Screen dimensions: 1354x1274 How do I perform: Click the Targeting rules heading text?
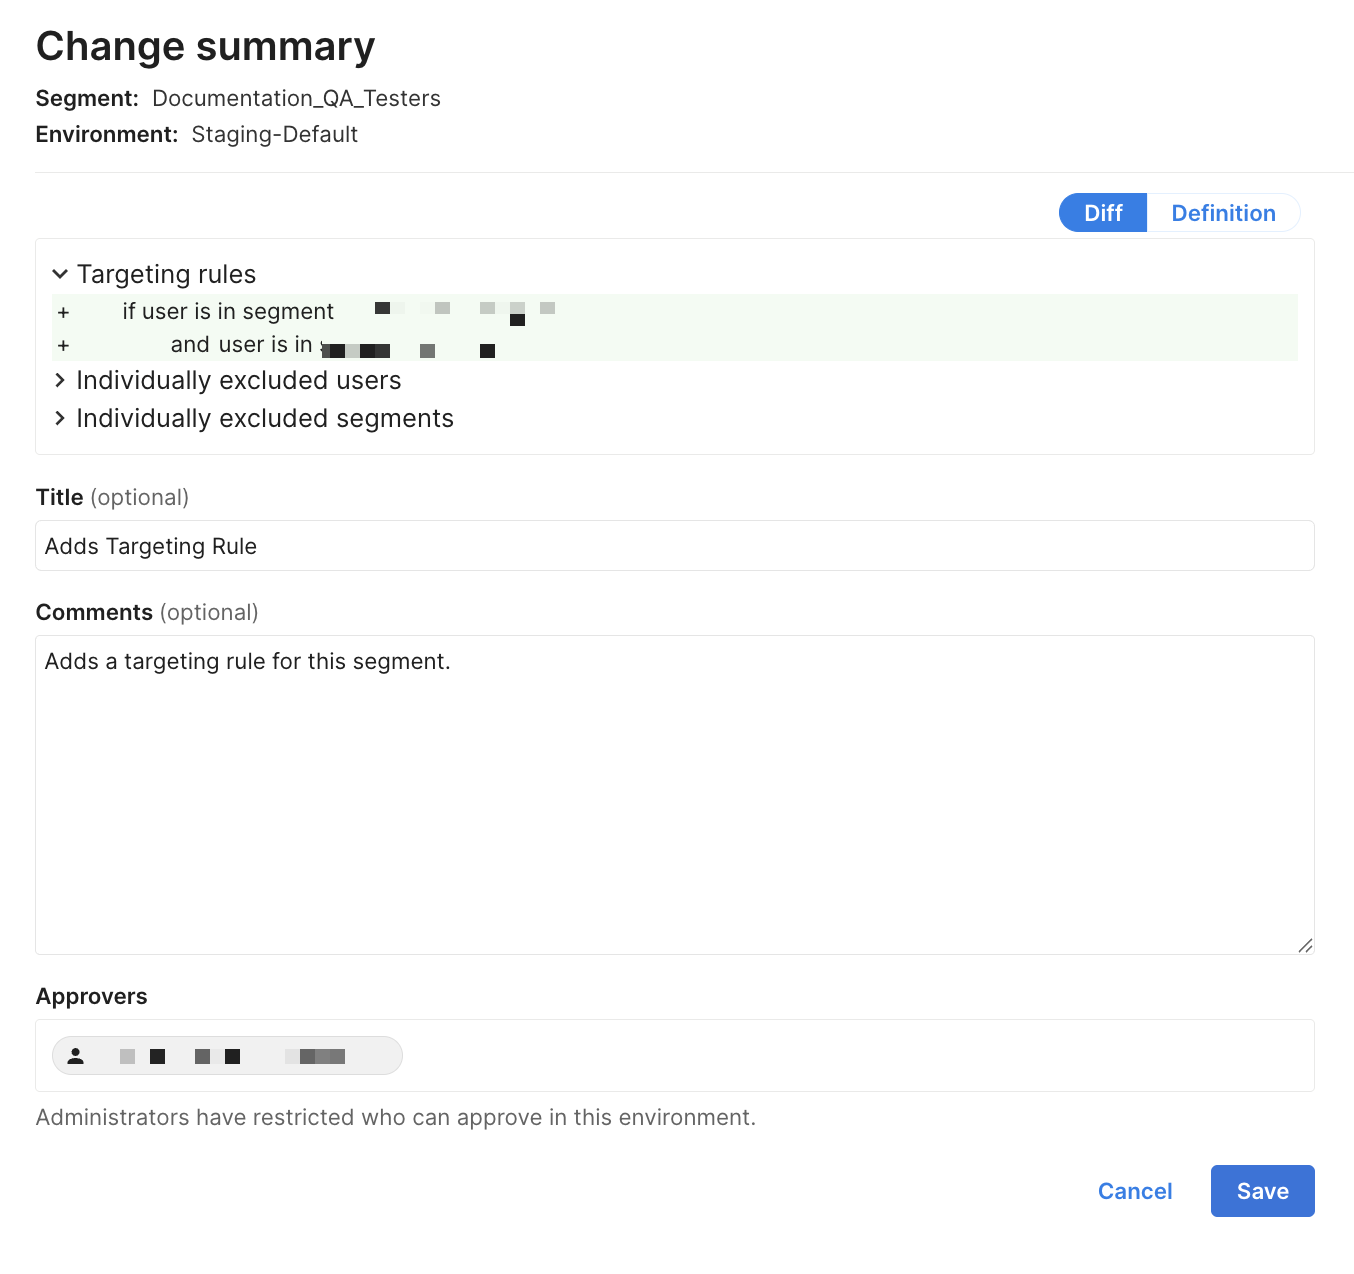pyautogui.click(x=166, y=274)
